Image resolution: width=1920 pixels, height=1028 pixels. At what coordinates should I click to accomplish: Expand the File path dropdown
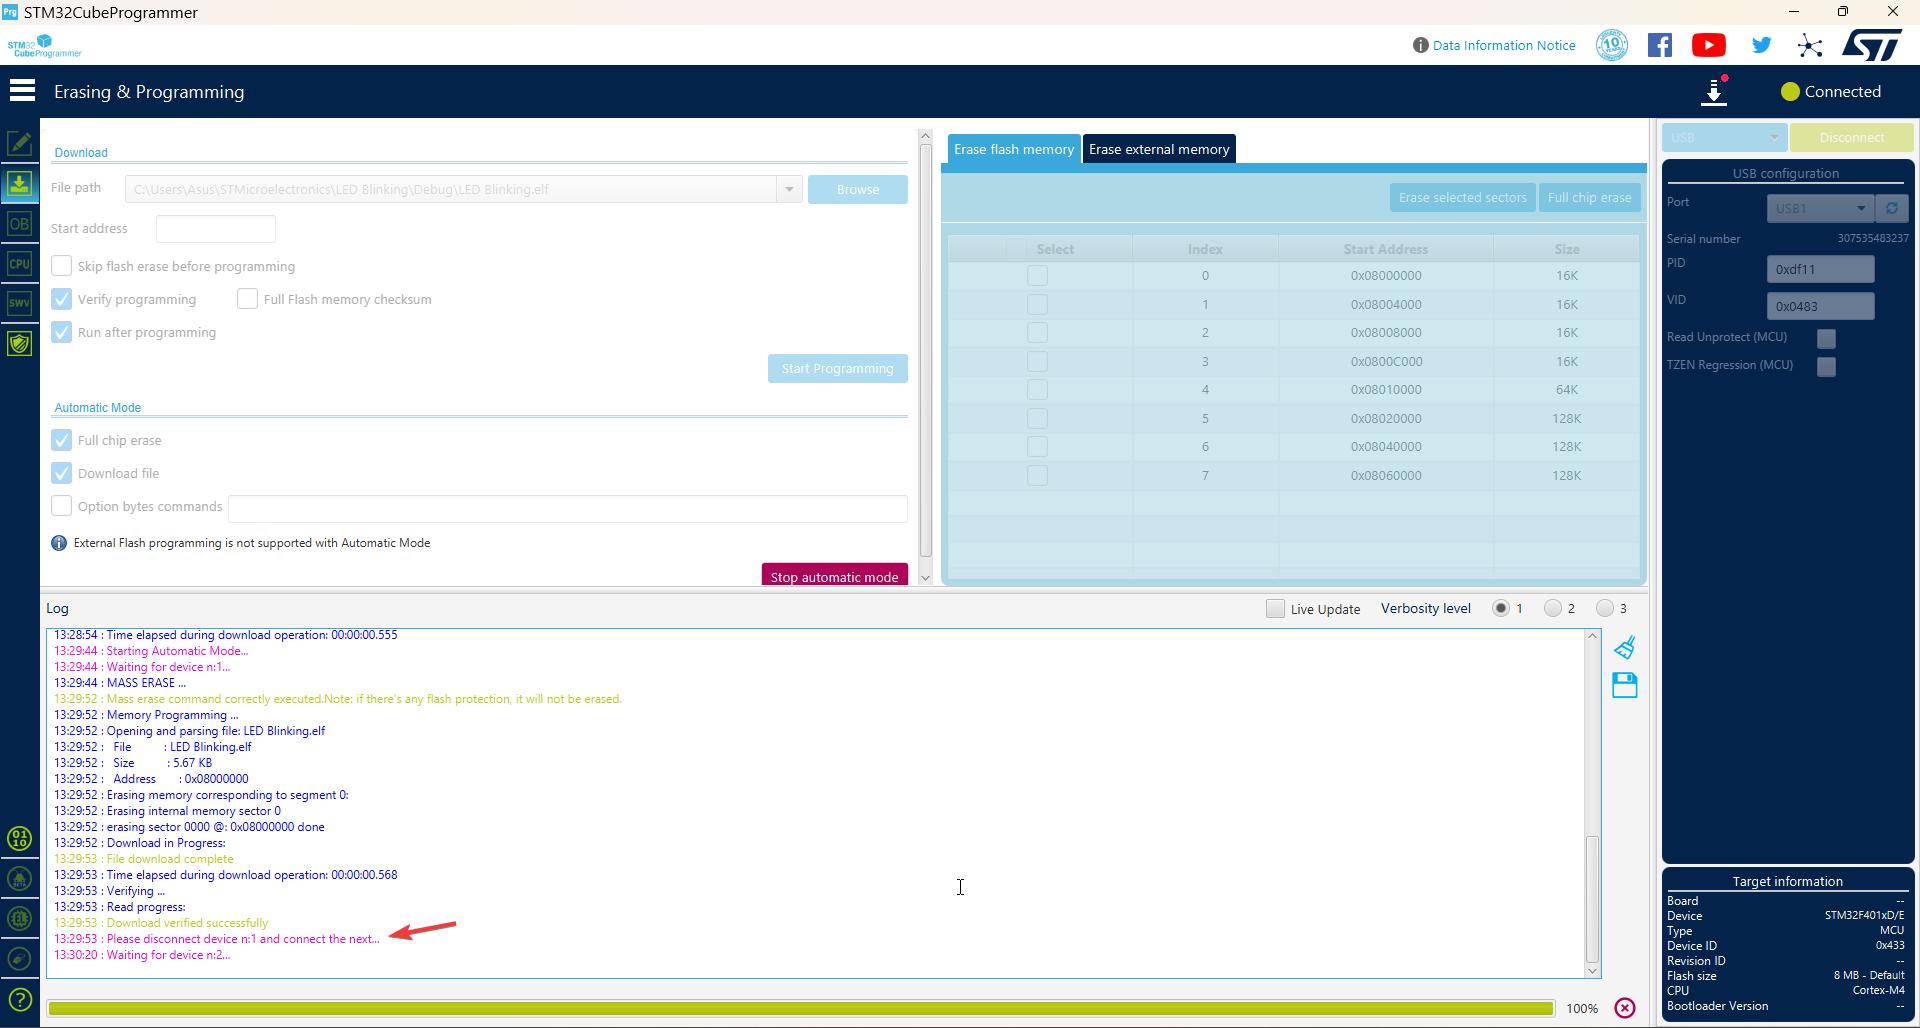tap(789, 189)
